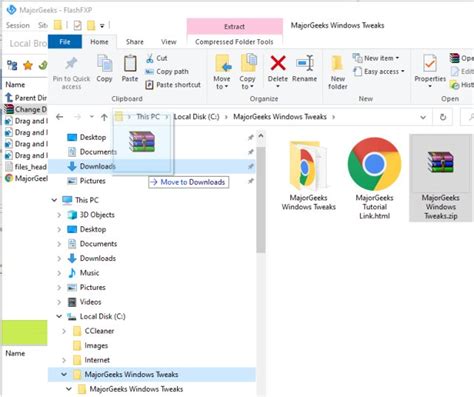Select MajorGeeks Tutorial Link.html file
The image size is (474, 397).
(x=374, y=178)
